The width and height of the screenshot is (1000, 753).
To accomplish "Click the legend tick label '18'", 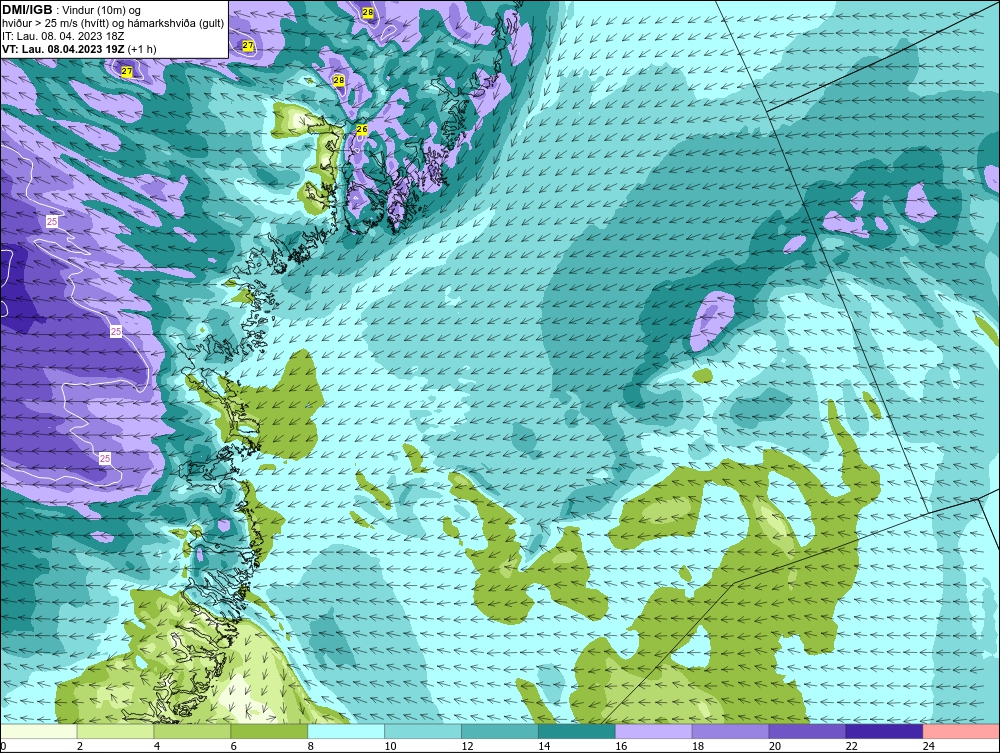I will [x=698, y=746].
